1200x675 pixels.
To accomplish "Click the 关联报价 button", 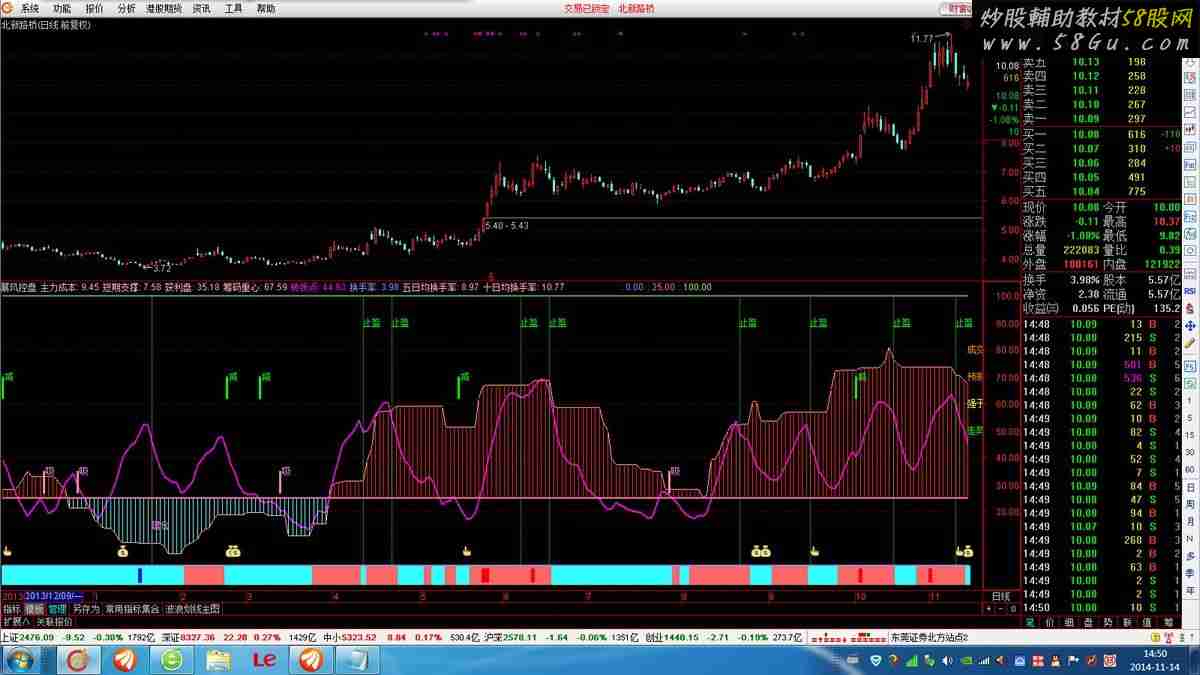I will (x=55, y=621).
